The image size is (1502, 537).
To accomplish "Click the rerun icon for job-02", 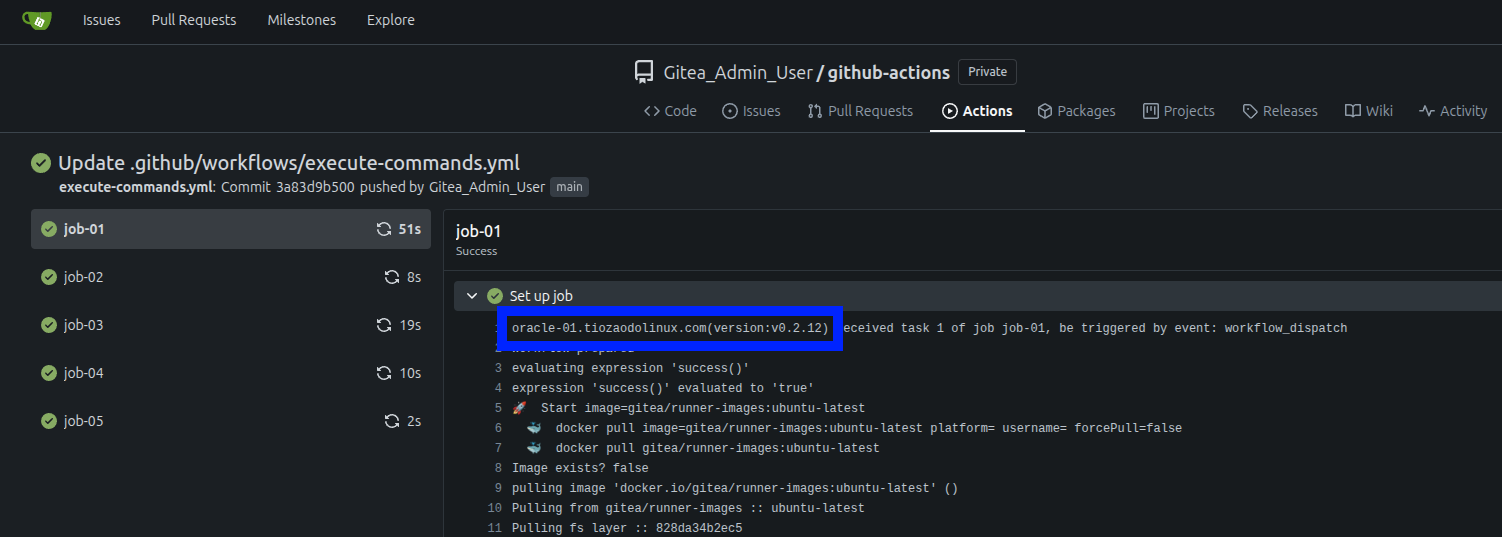I will coord(392,277).
